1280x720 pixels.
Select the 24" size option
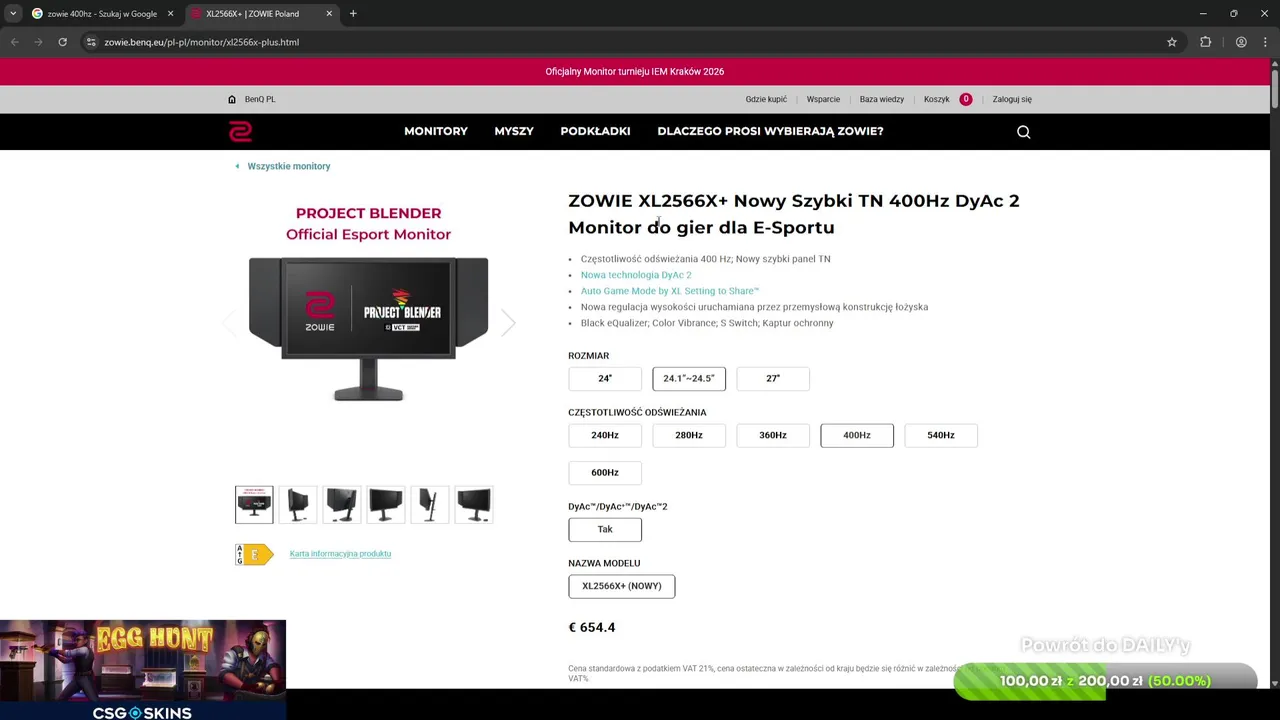pos(605,378)
